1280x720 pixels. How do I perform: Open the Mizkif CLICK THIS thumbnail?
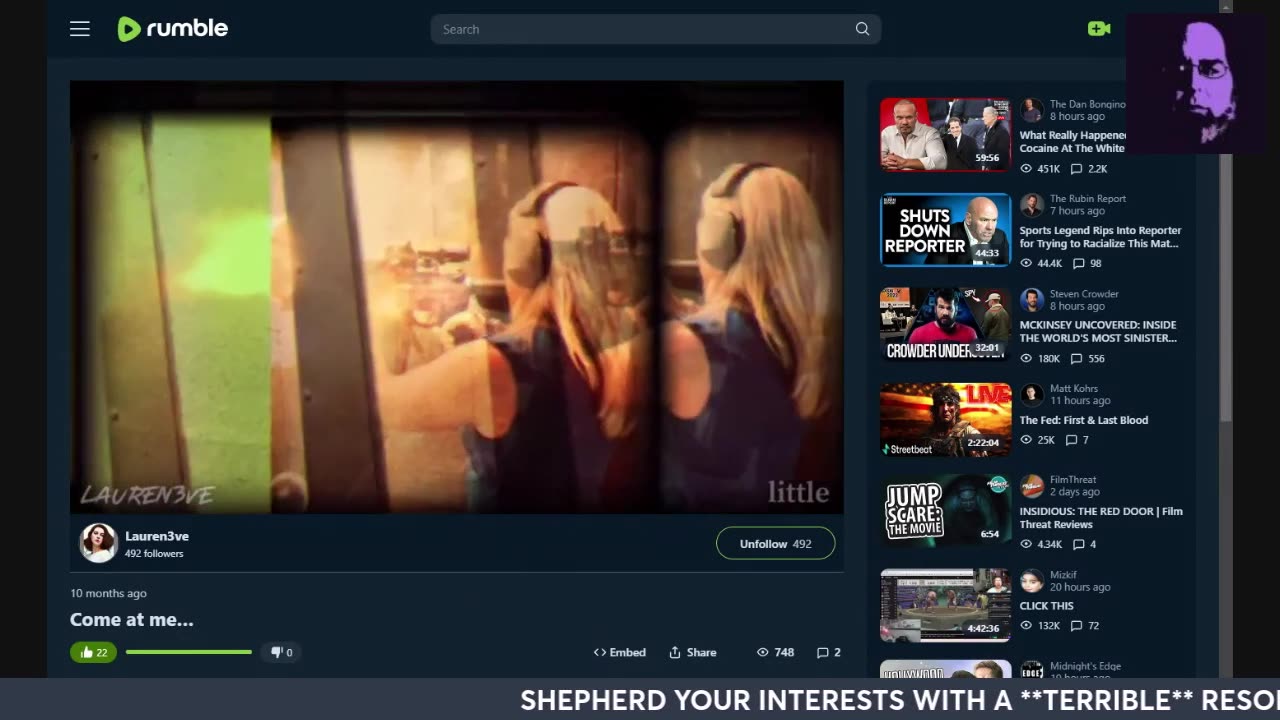[945, 606]
